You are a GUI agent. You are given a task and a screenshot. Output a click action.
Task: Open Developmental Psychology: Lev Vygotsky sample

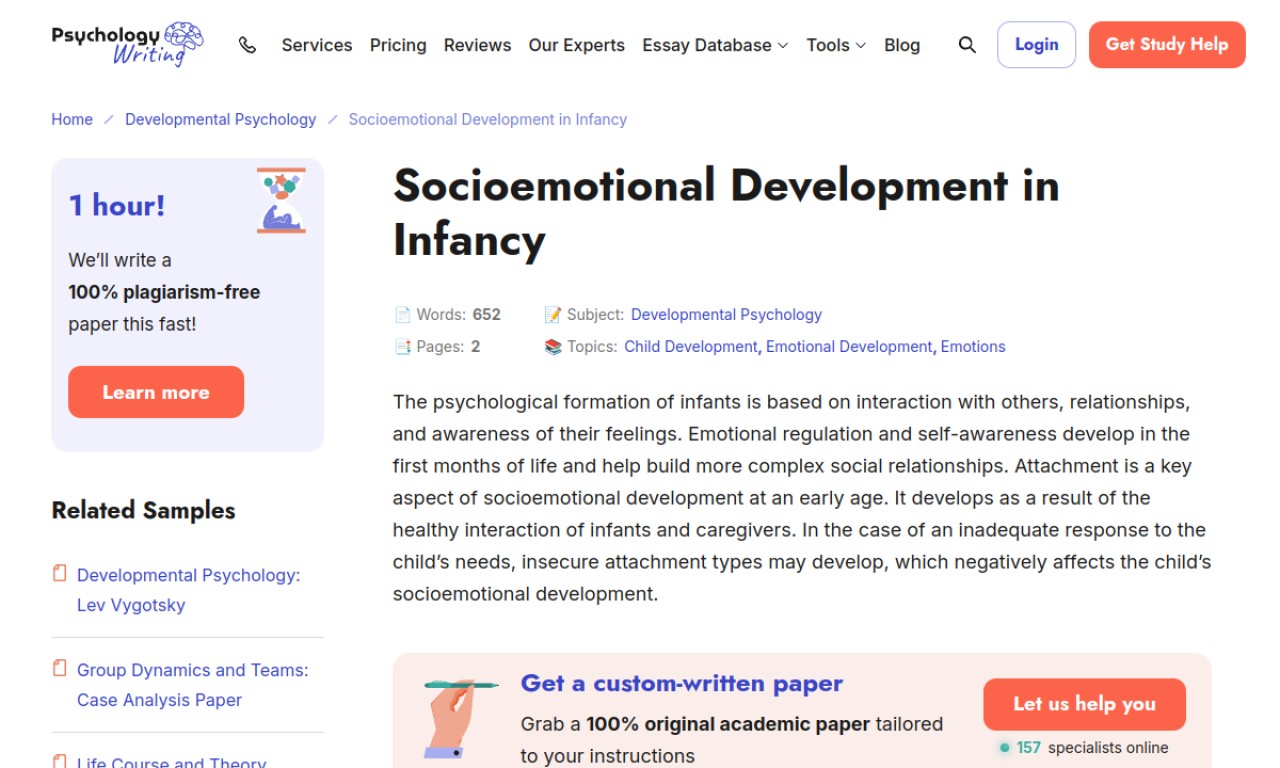[x=188, y=590]
